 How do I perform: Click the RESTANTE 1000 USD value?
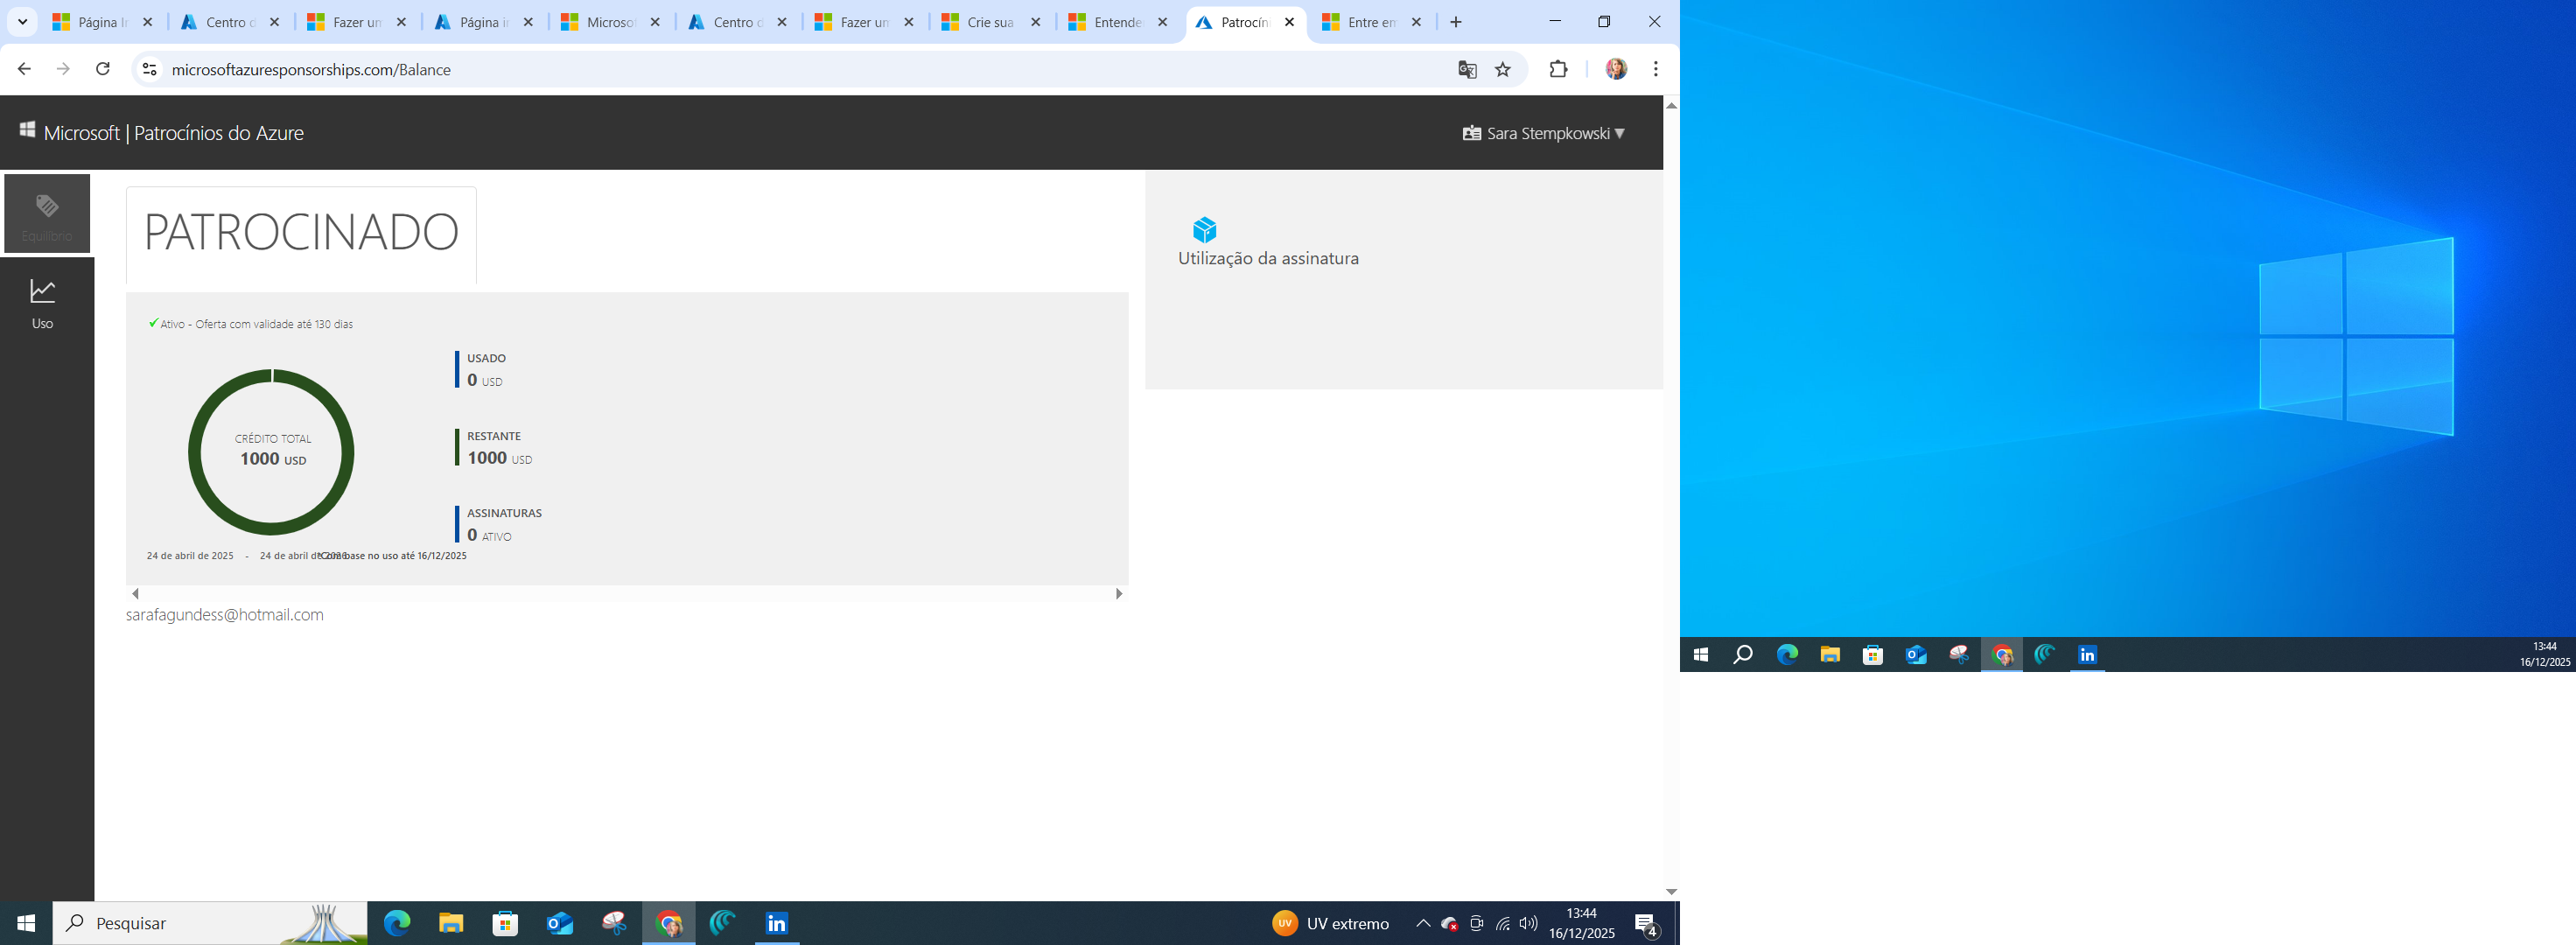click(499, 458)
